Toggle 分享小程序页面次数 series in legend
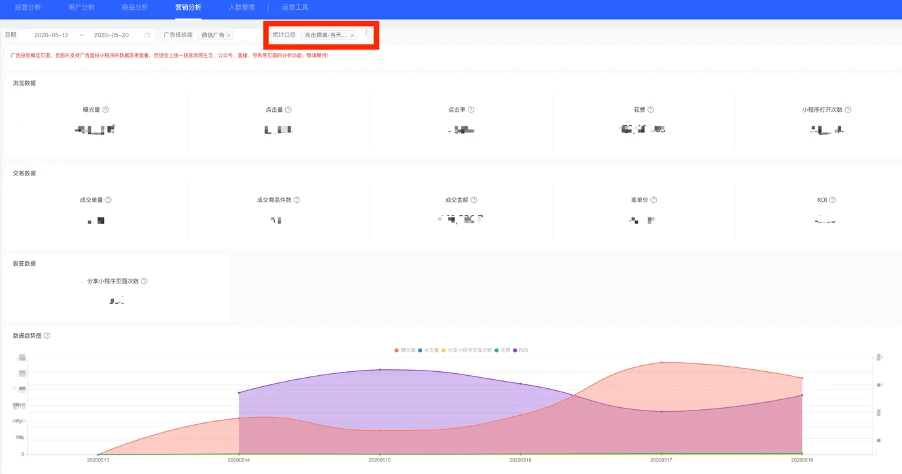This screenshot has width=902, height=474. click(467, 350)
